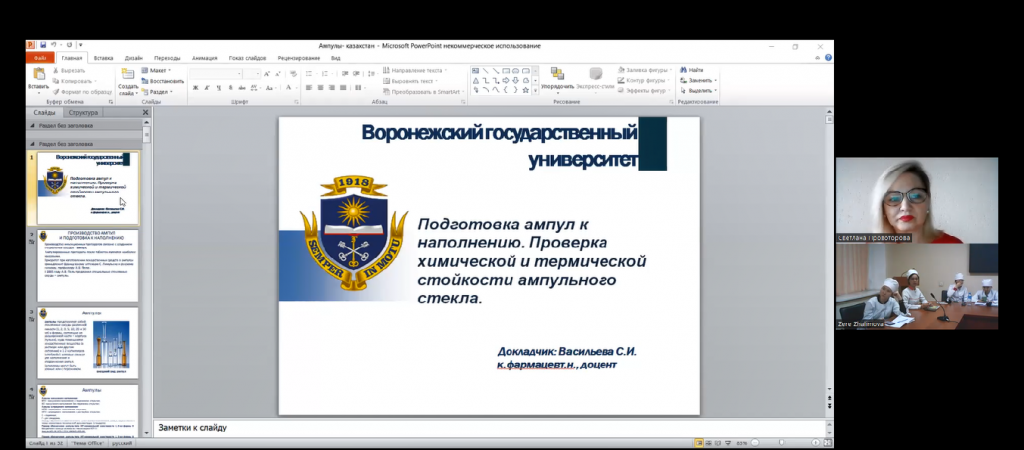Open the Переходы ribbon tab
1024x450 pixels.
(167, 58)
